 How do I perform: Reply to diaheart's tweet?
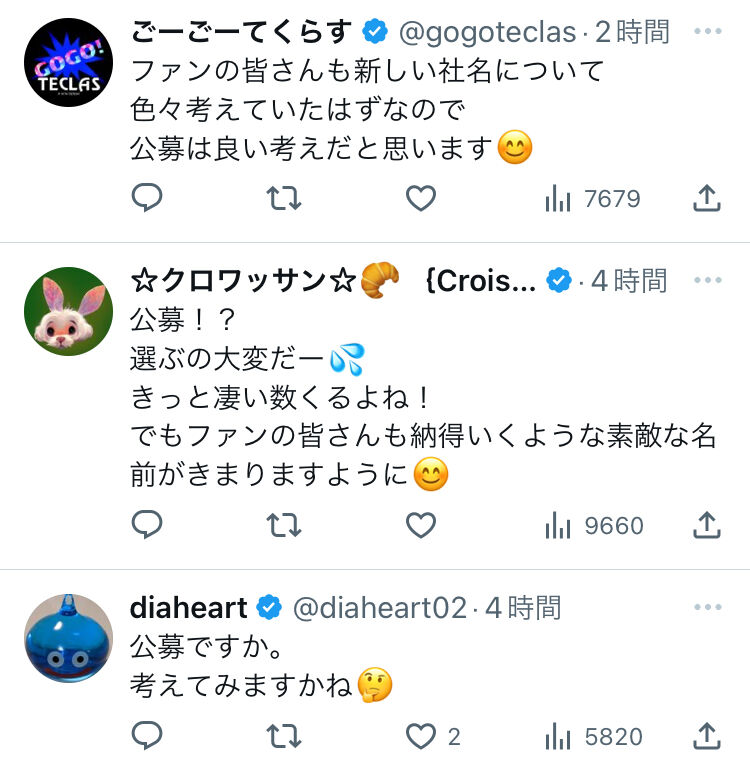tap(148, 737)
